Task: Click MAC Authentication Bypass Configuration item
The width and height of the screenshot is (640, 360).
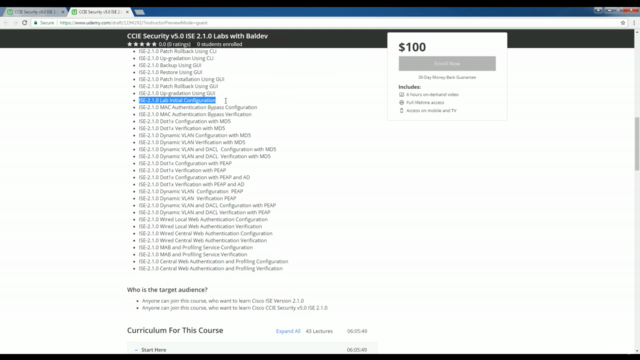Action: [198, 107]
